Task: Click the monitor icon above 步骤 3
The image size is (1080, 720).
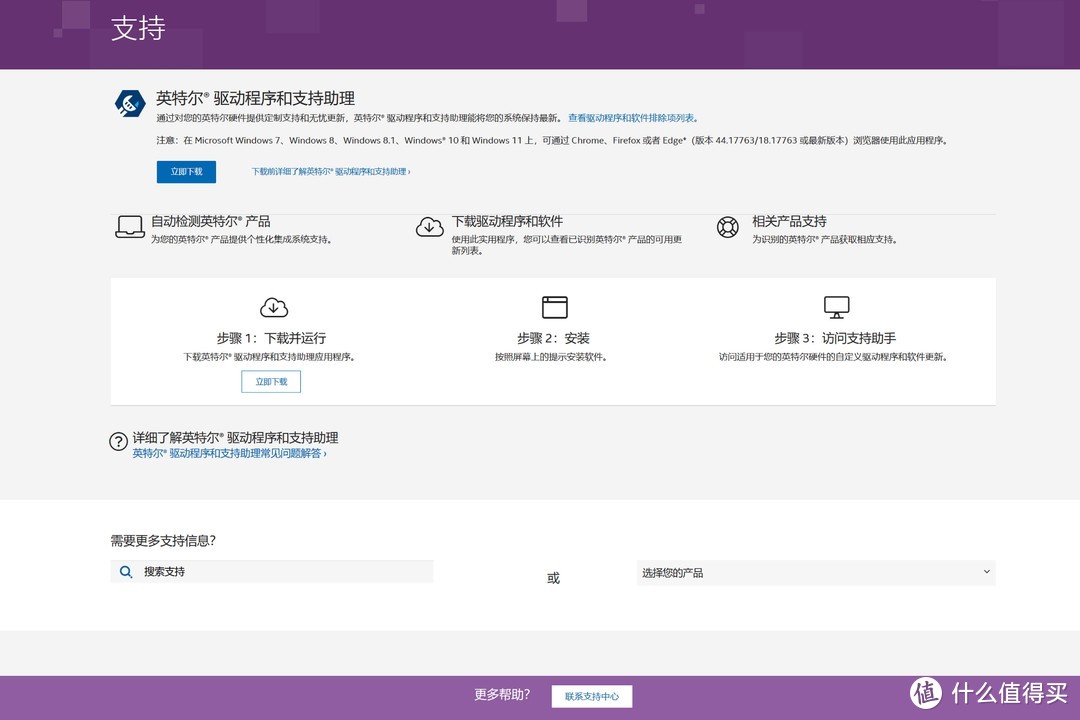Action: [836, 307]
